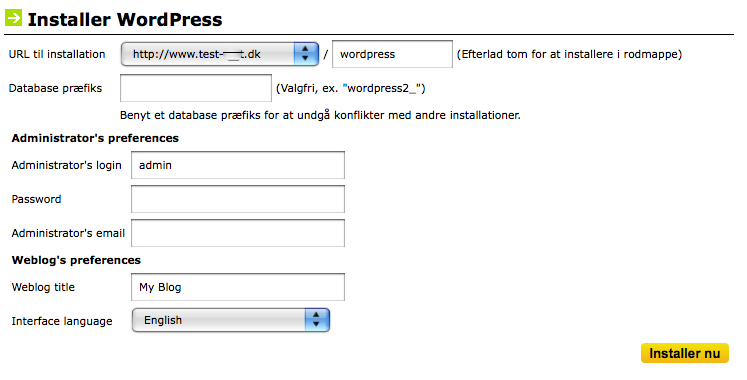Click the Weblog title field containing My Blog

pyautogui.click(x=238, y=287)
